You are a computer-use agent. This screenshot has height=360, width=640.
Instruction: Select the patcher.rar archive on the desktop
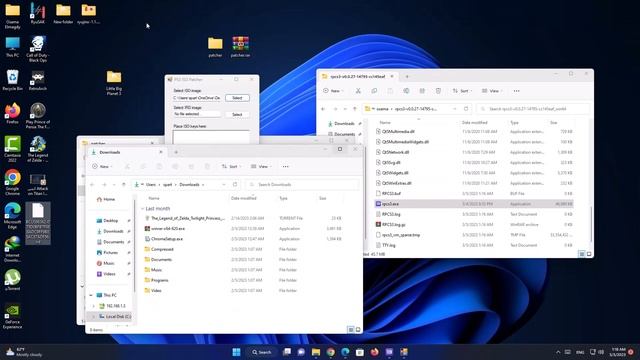coord(240,47)
